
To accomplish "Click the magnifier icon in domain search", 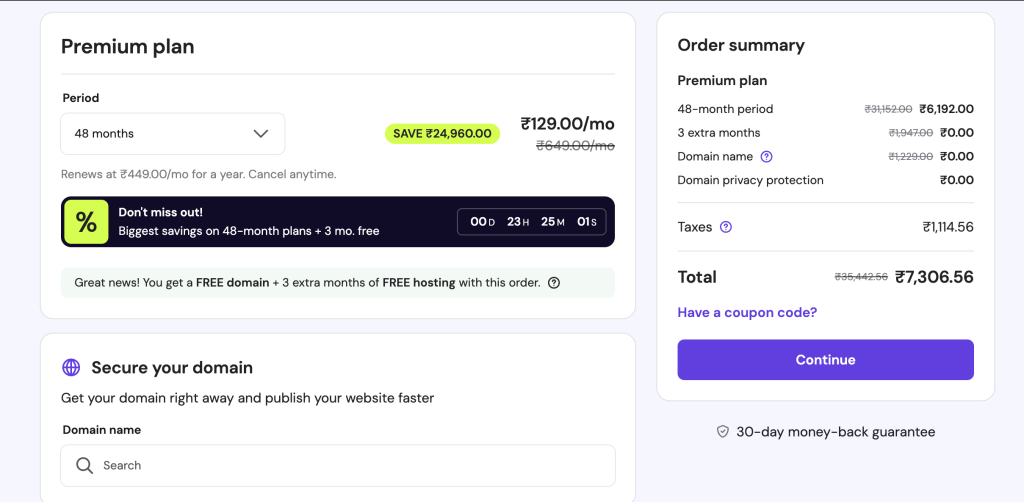I will (x=85, y=465).
